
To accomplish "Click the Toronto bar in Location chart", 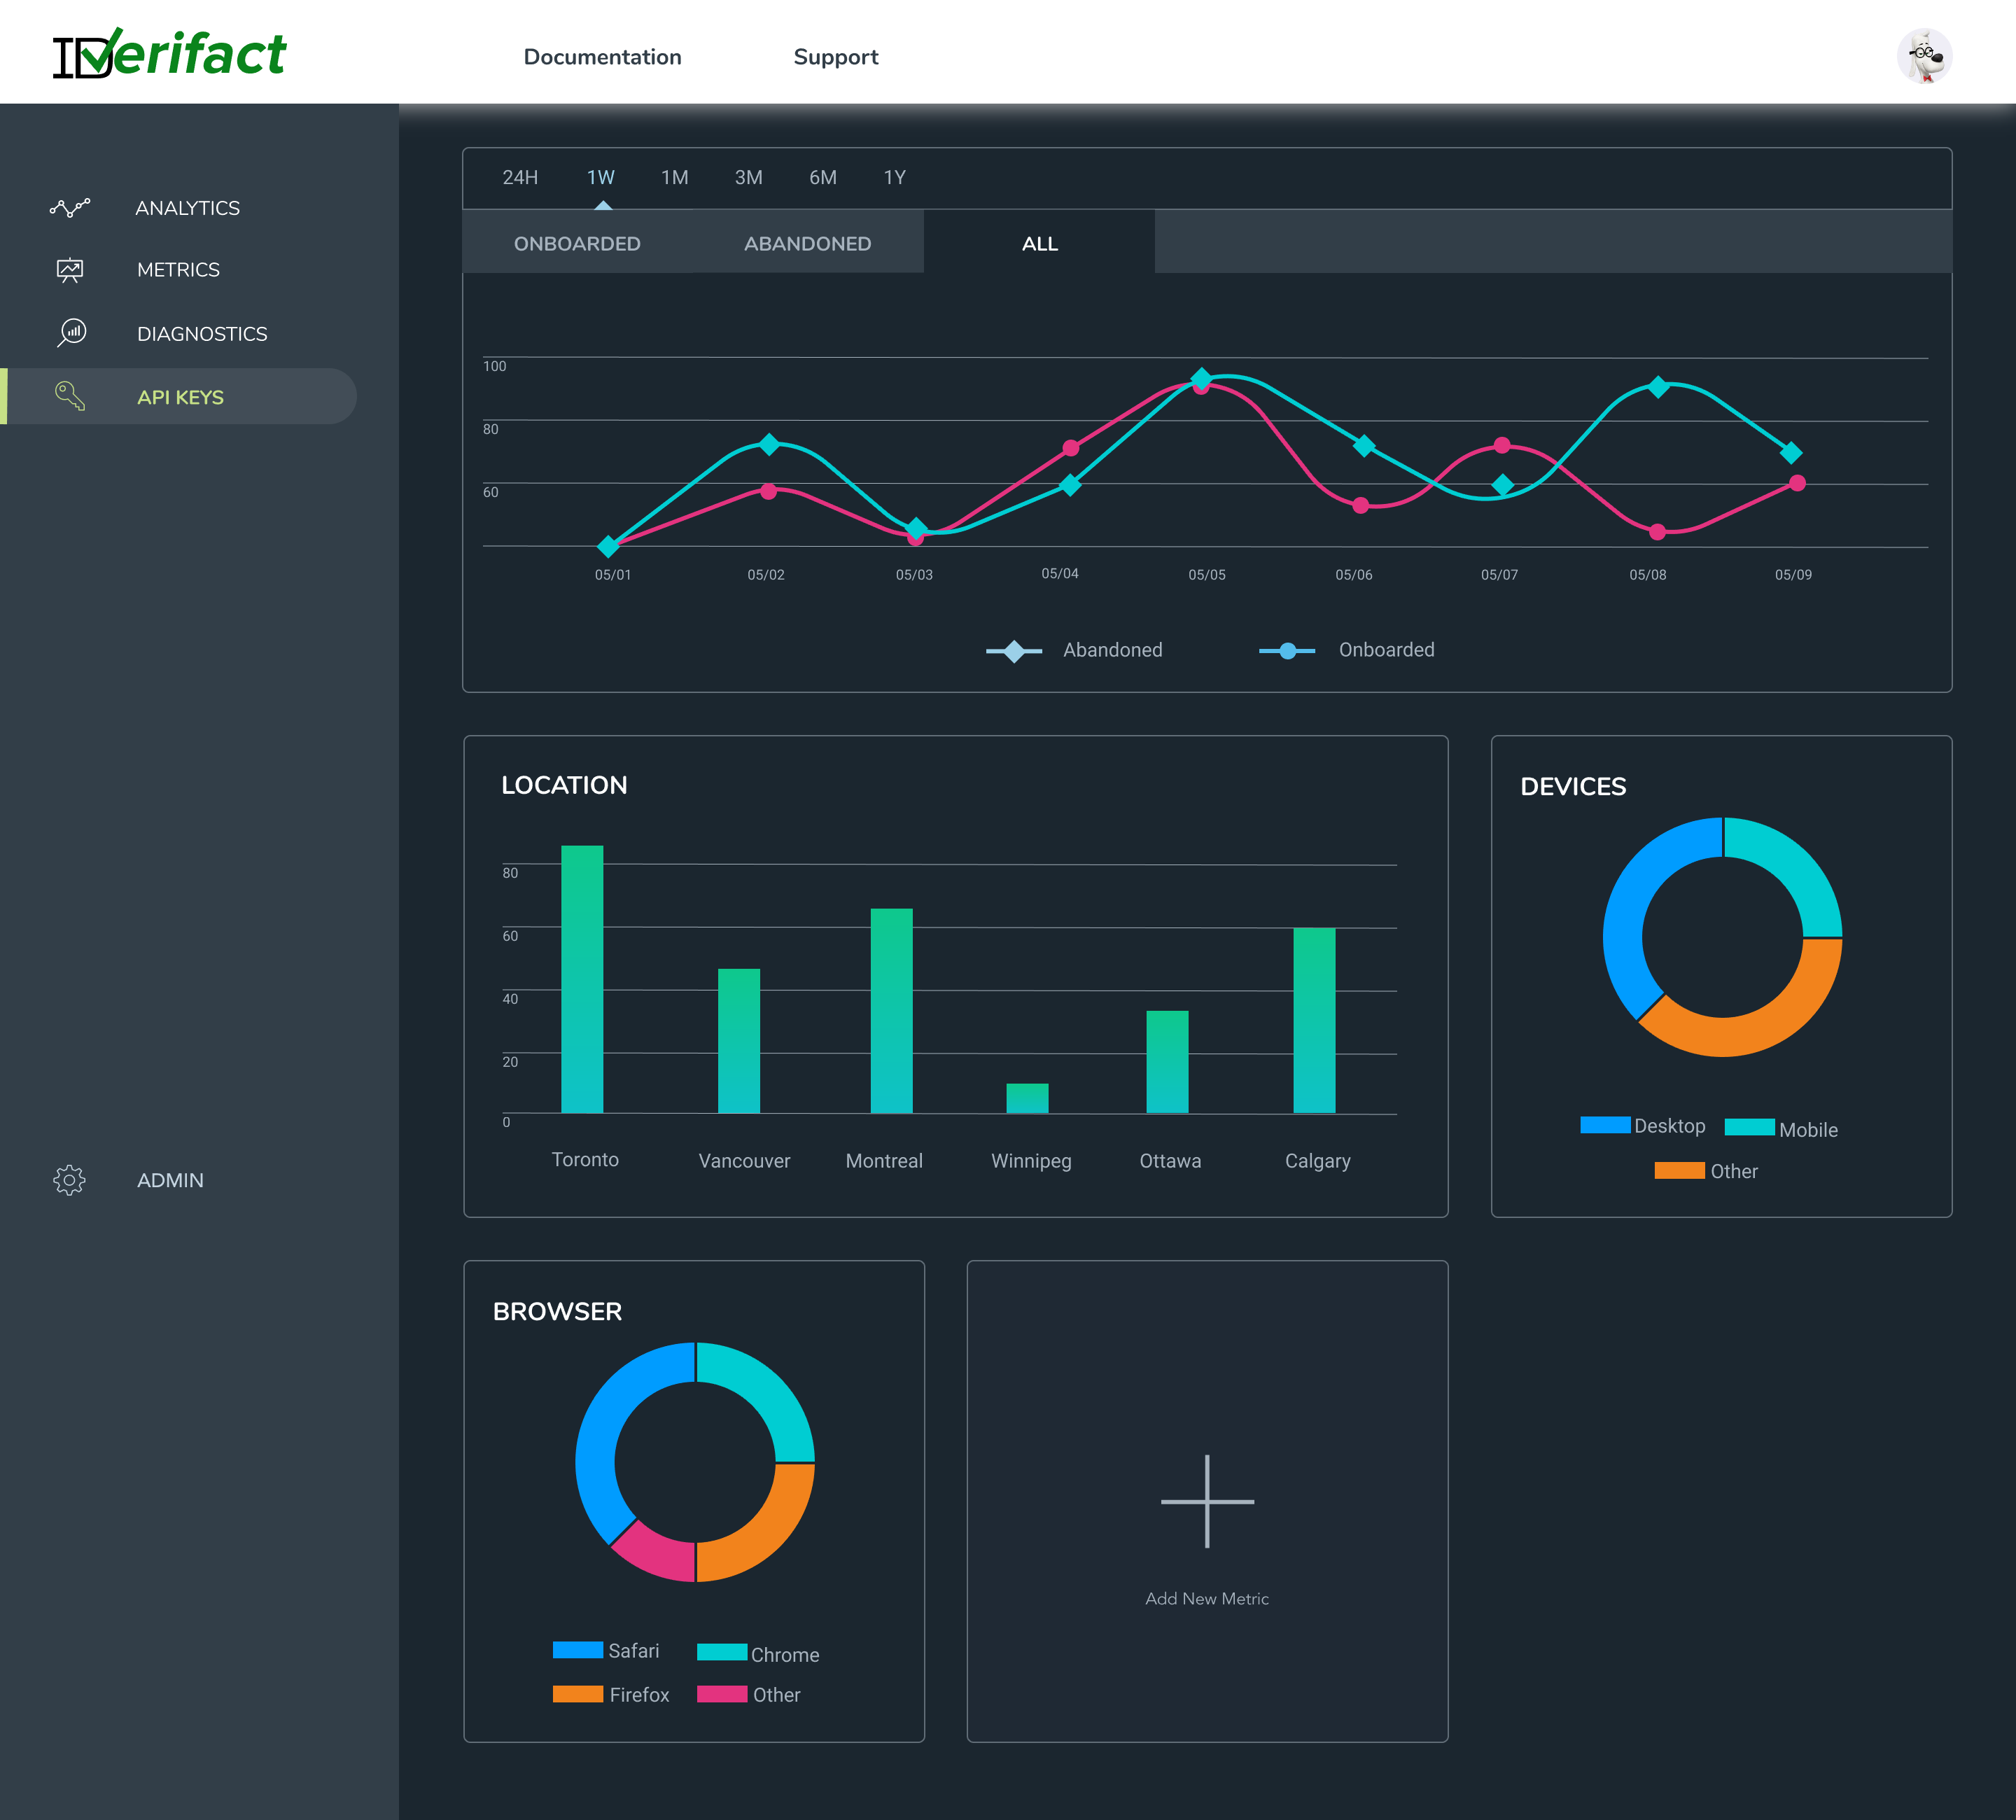I will 582,979.
